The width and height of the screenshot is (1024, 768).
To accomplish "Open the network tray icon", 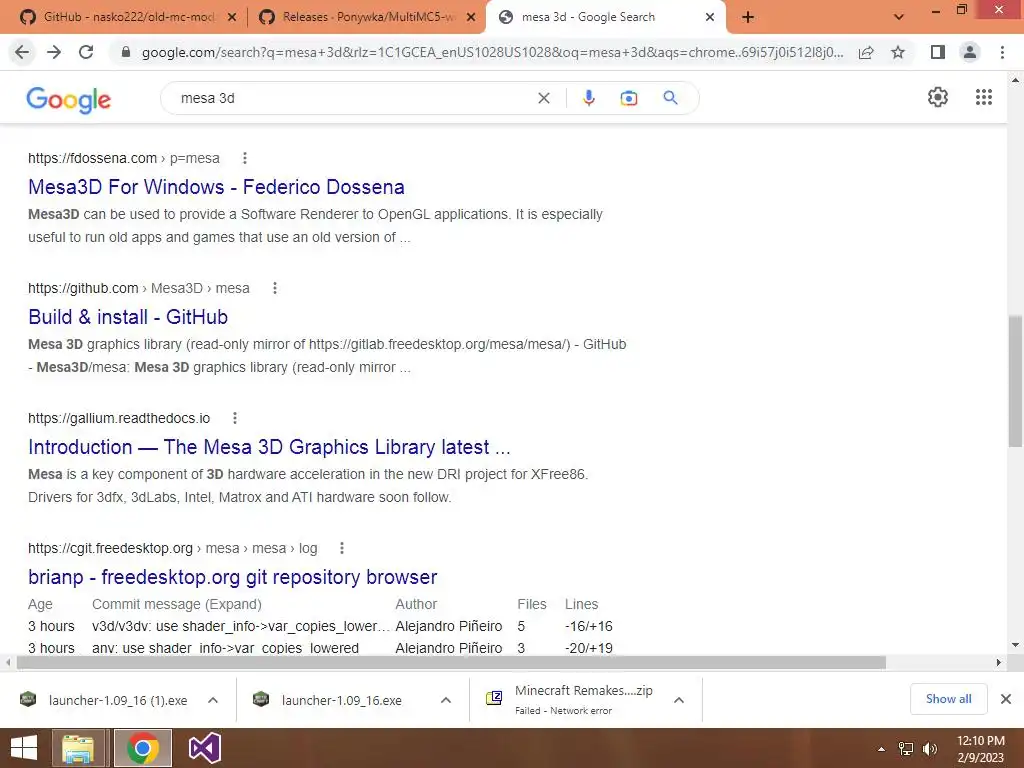I will pos(906,749).
